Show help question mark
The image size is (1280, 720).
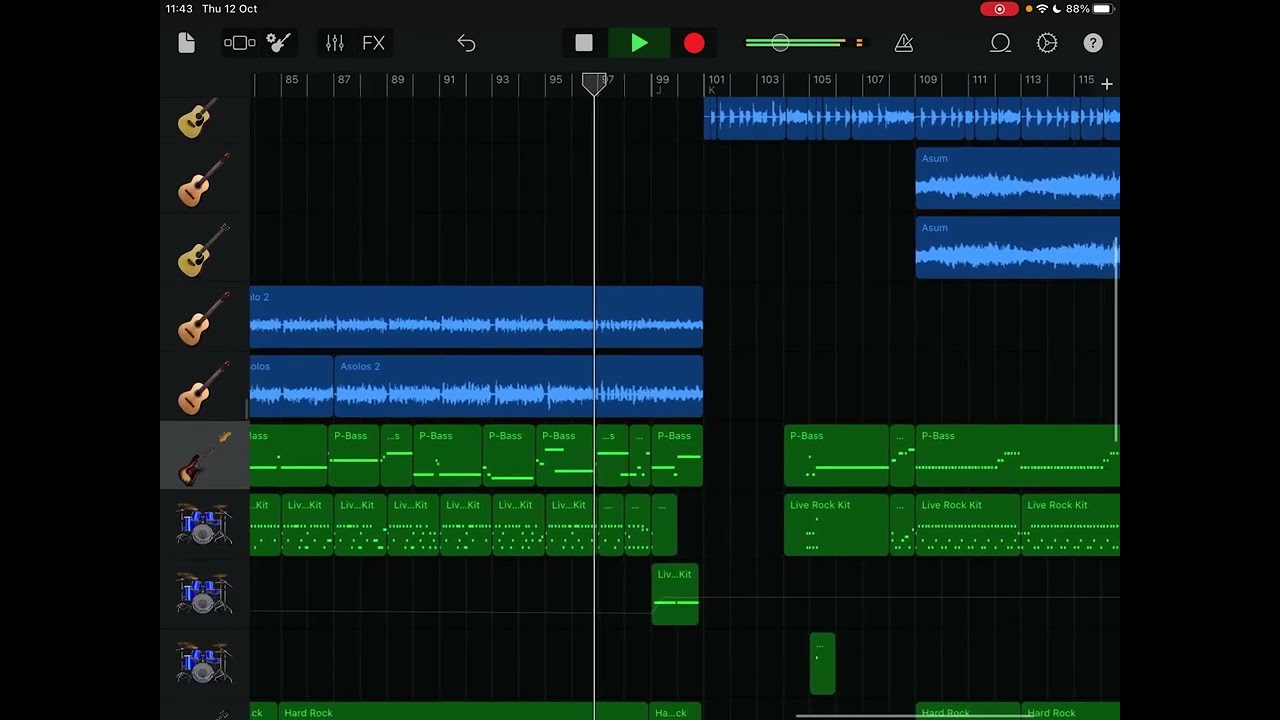[1093, 43]
